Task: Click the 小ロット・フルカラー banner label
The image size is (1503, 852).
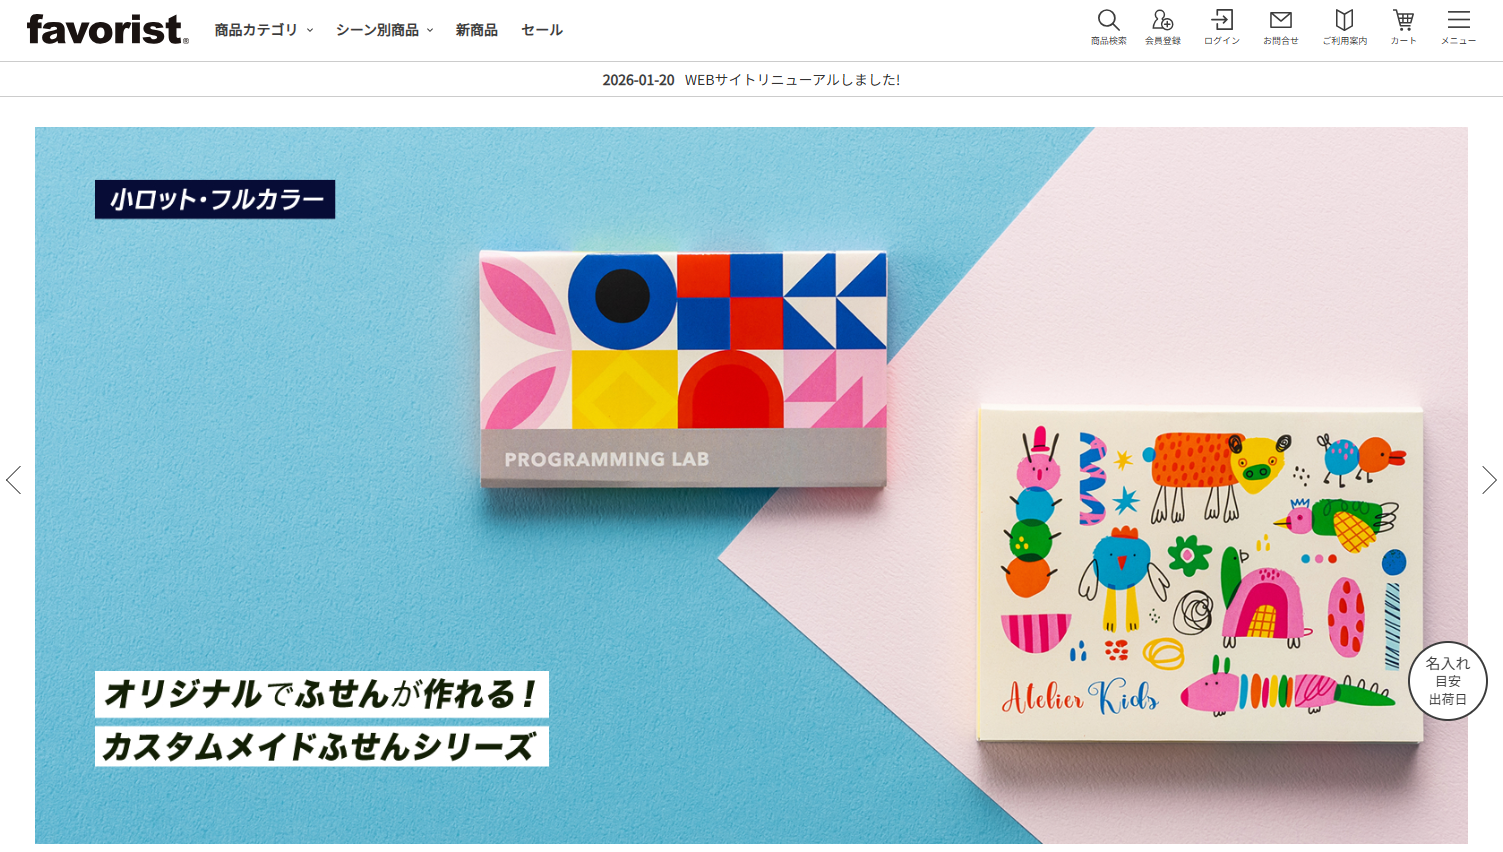Action: [x=215, y=199]
